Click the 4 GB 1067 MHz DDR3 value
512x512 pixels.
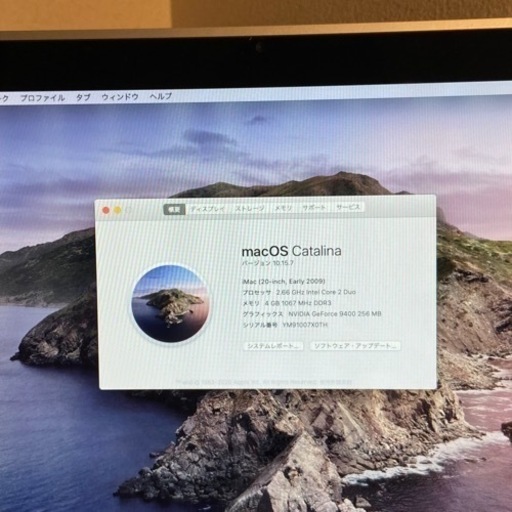pyautogui.click(x=298, y=303)
